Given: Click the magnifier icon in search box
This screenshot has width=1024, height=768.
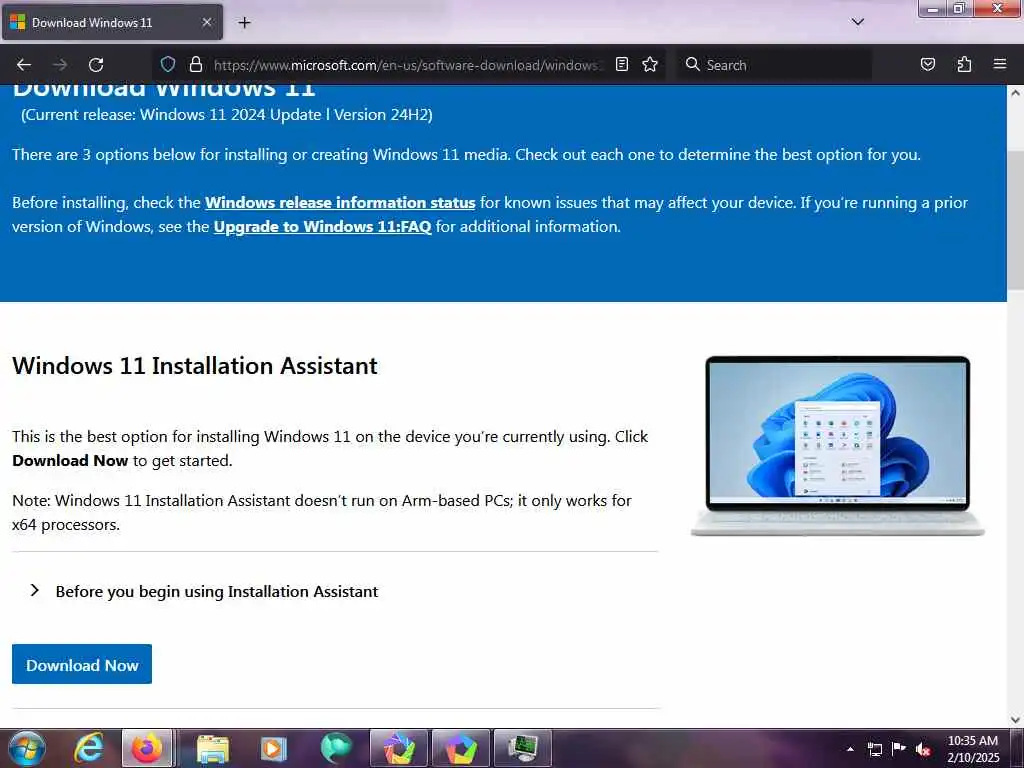Looking at the screenshot, I should [692, 65].
